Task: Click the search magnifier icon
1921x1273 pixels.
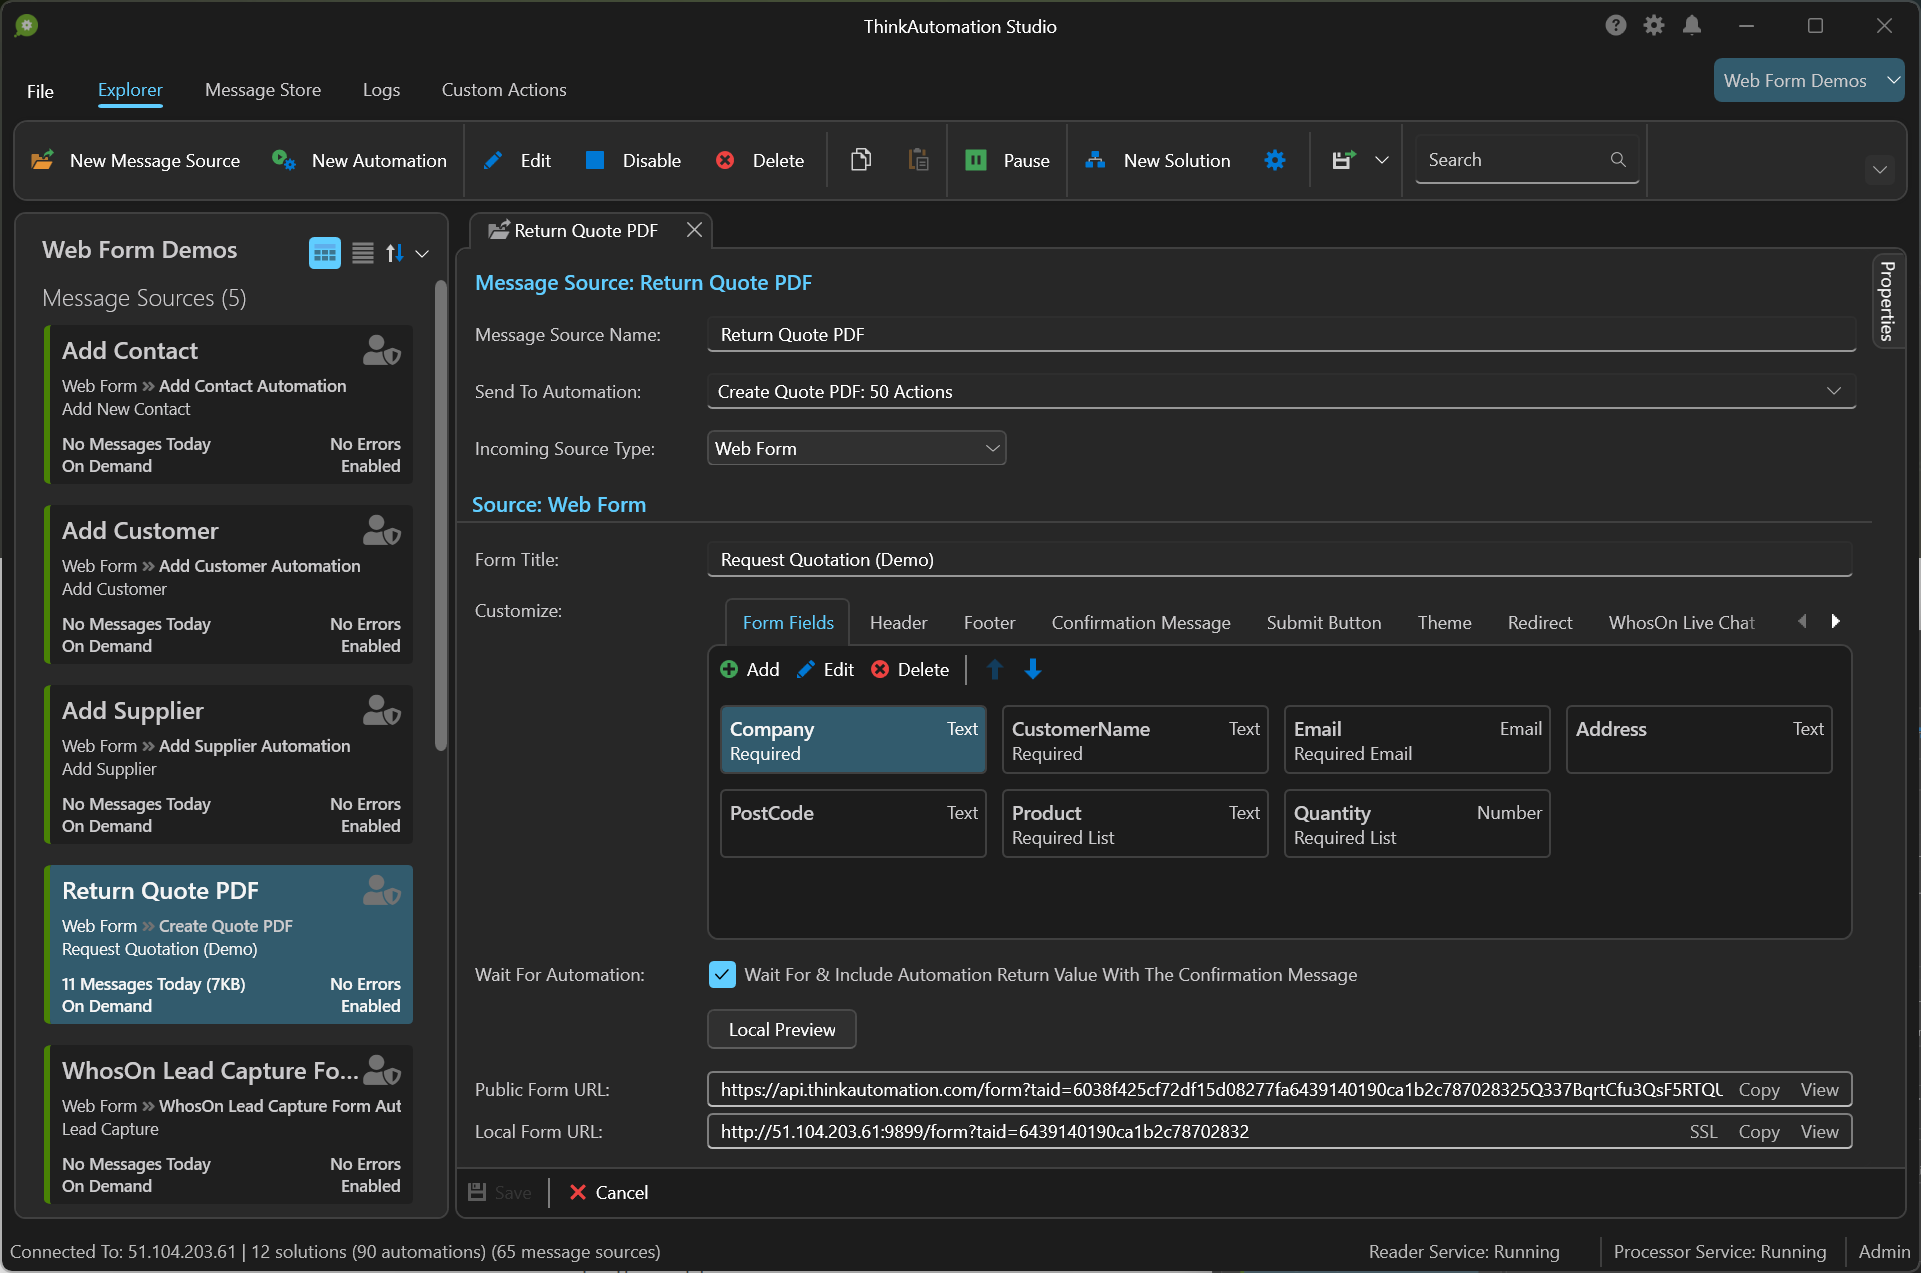Action: [1618, 160]
